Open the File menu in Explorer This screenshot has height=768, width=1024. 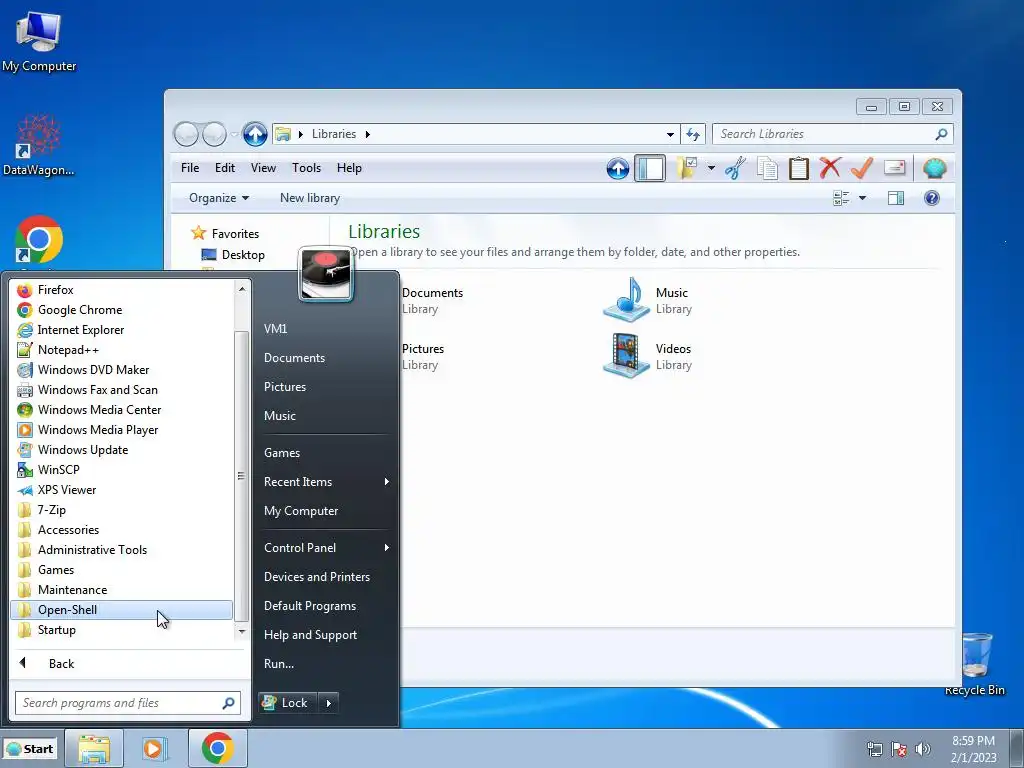(x=190, y=168)
